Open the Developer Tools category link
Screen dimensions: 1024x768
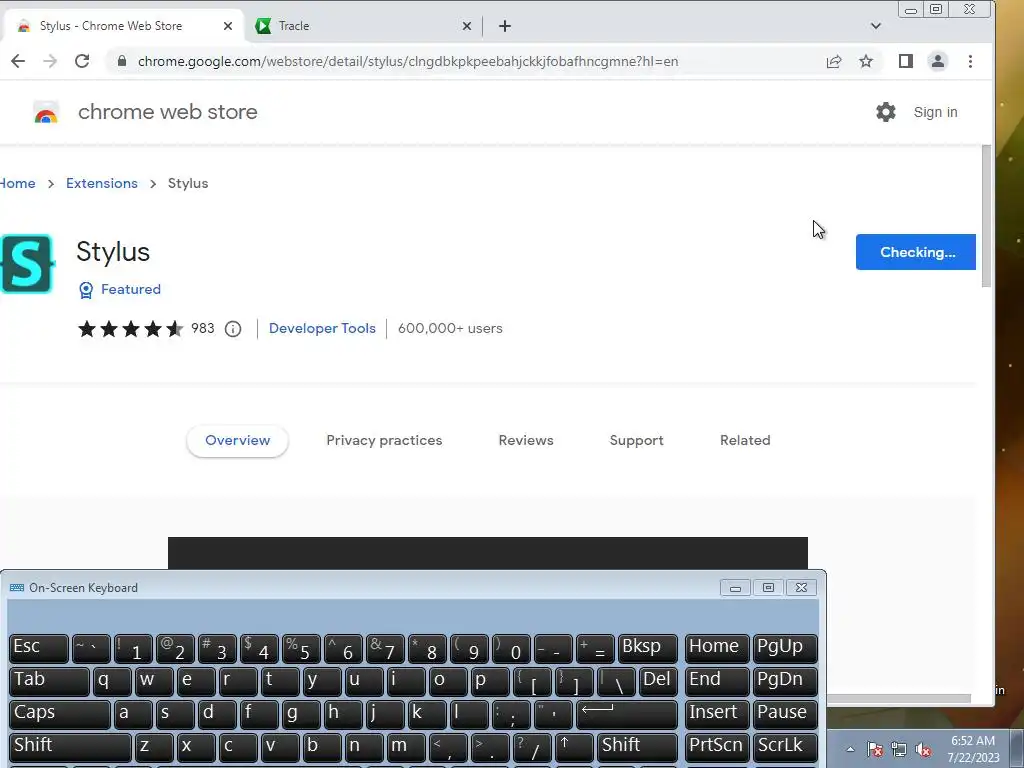[x=322, y=328]
